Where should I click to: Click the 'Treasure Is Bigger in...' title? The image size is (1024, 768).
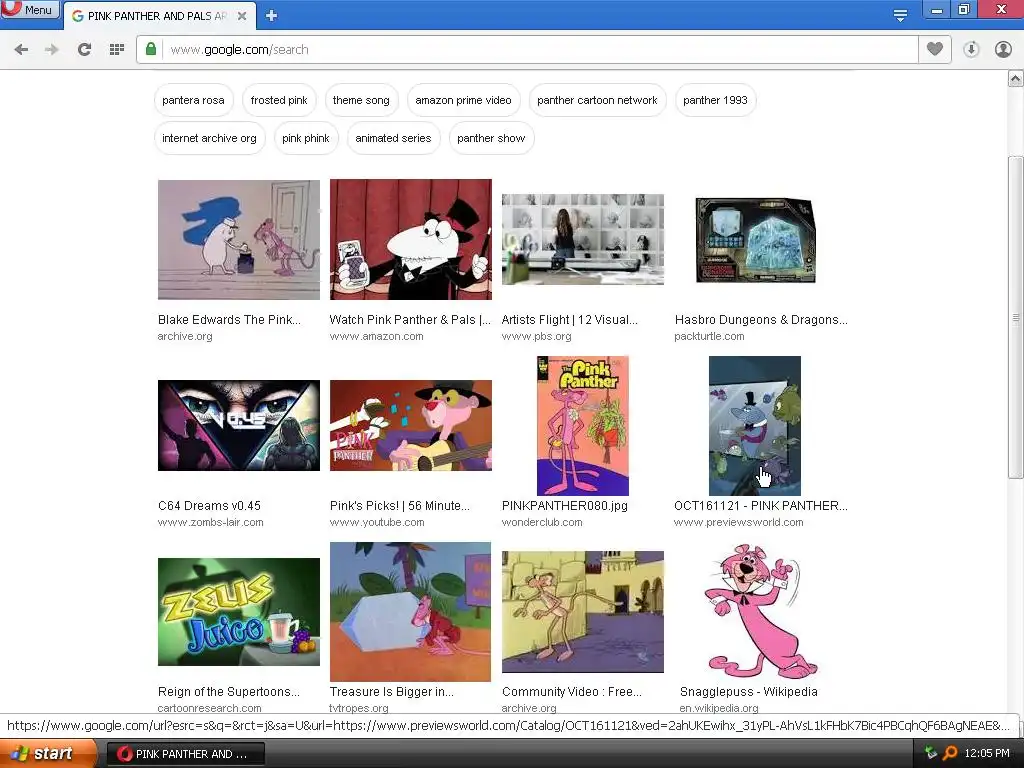point(391,692)
